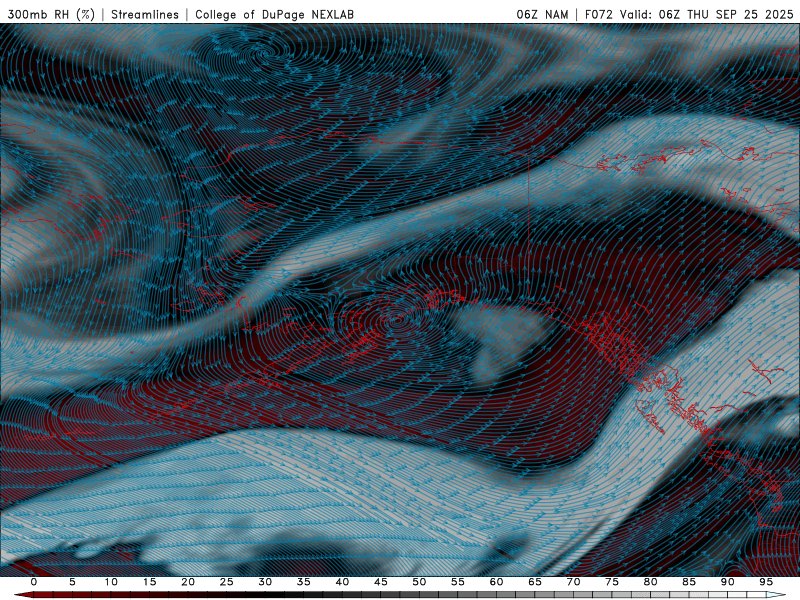Click the cyclonic swirl center in the middle of map

(396, 321)
